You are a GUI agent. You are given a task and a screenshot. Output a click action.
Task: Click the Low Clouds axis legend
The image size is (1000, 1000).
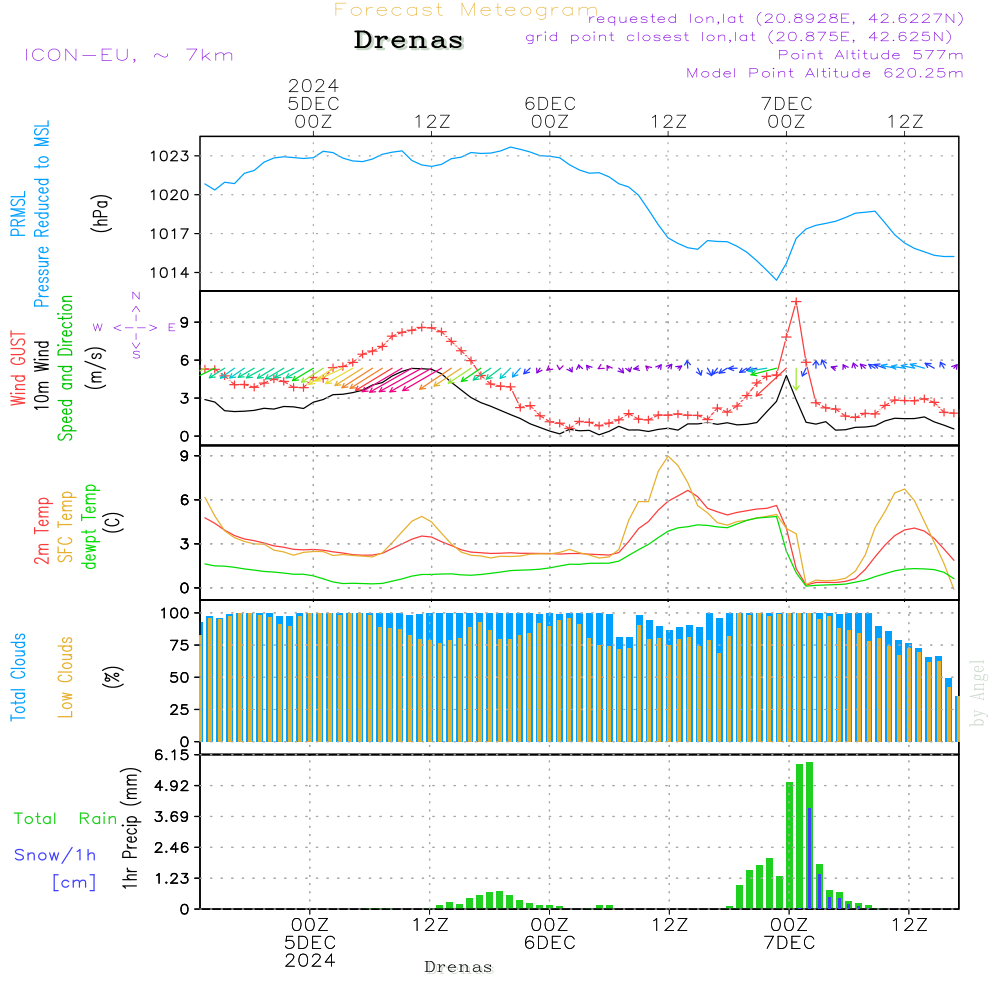65,677
